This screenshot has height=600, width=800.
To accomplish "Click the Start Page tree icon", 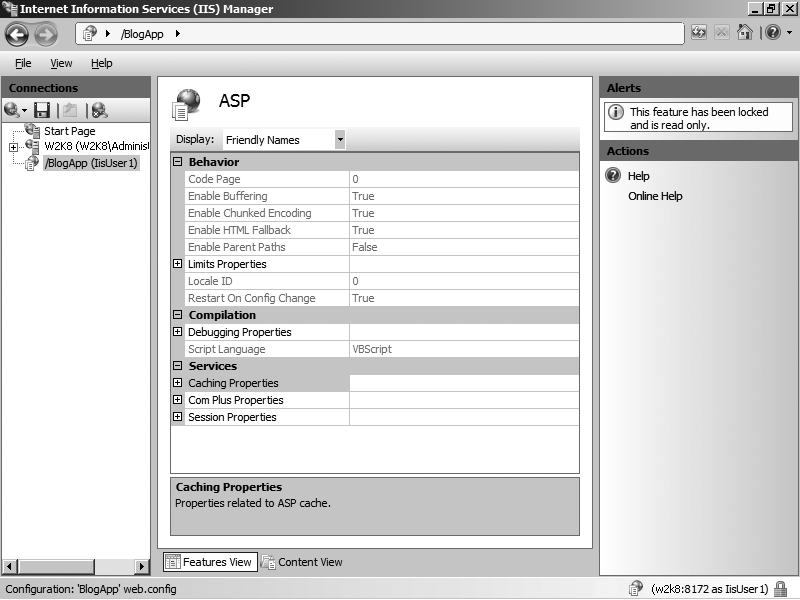I will (x=33, y=131).
